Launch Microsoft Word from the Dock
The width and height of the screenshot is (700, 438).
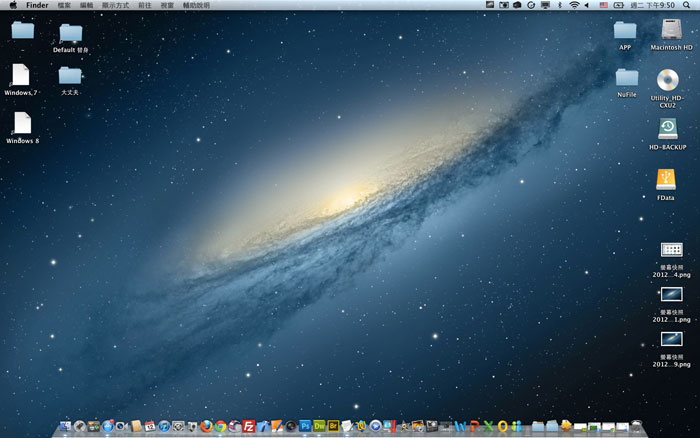[460, 427]
